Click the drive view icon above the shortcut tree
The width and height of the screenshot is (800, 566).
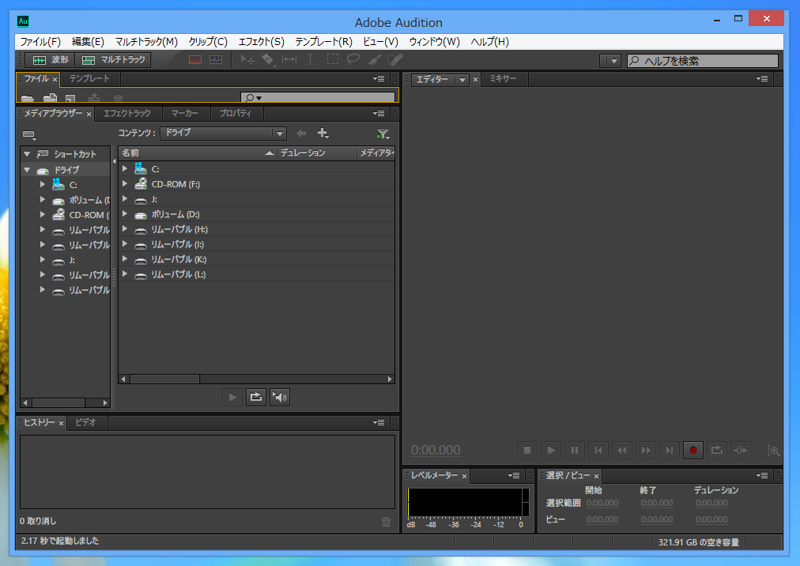tap(29, 135)
